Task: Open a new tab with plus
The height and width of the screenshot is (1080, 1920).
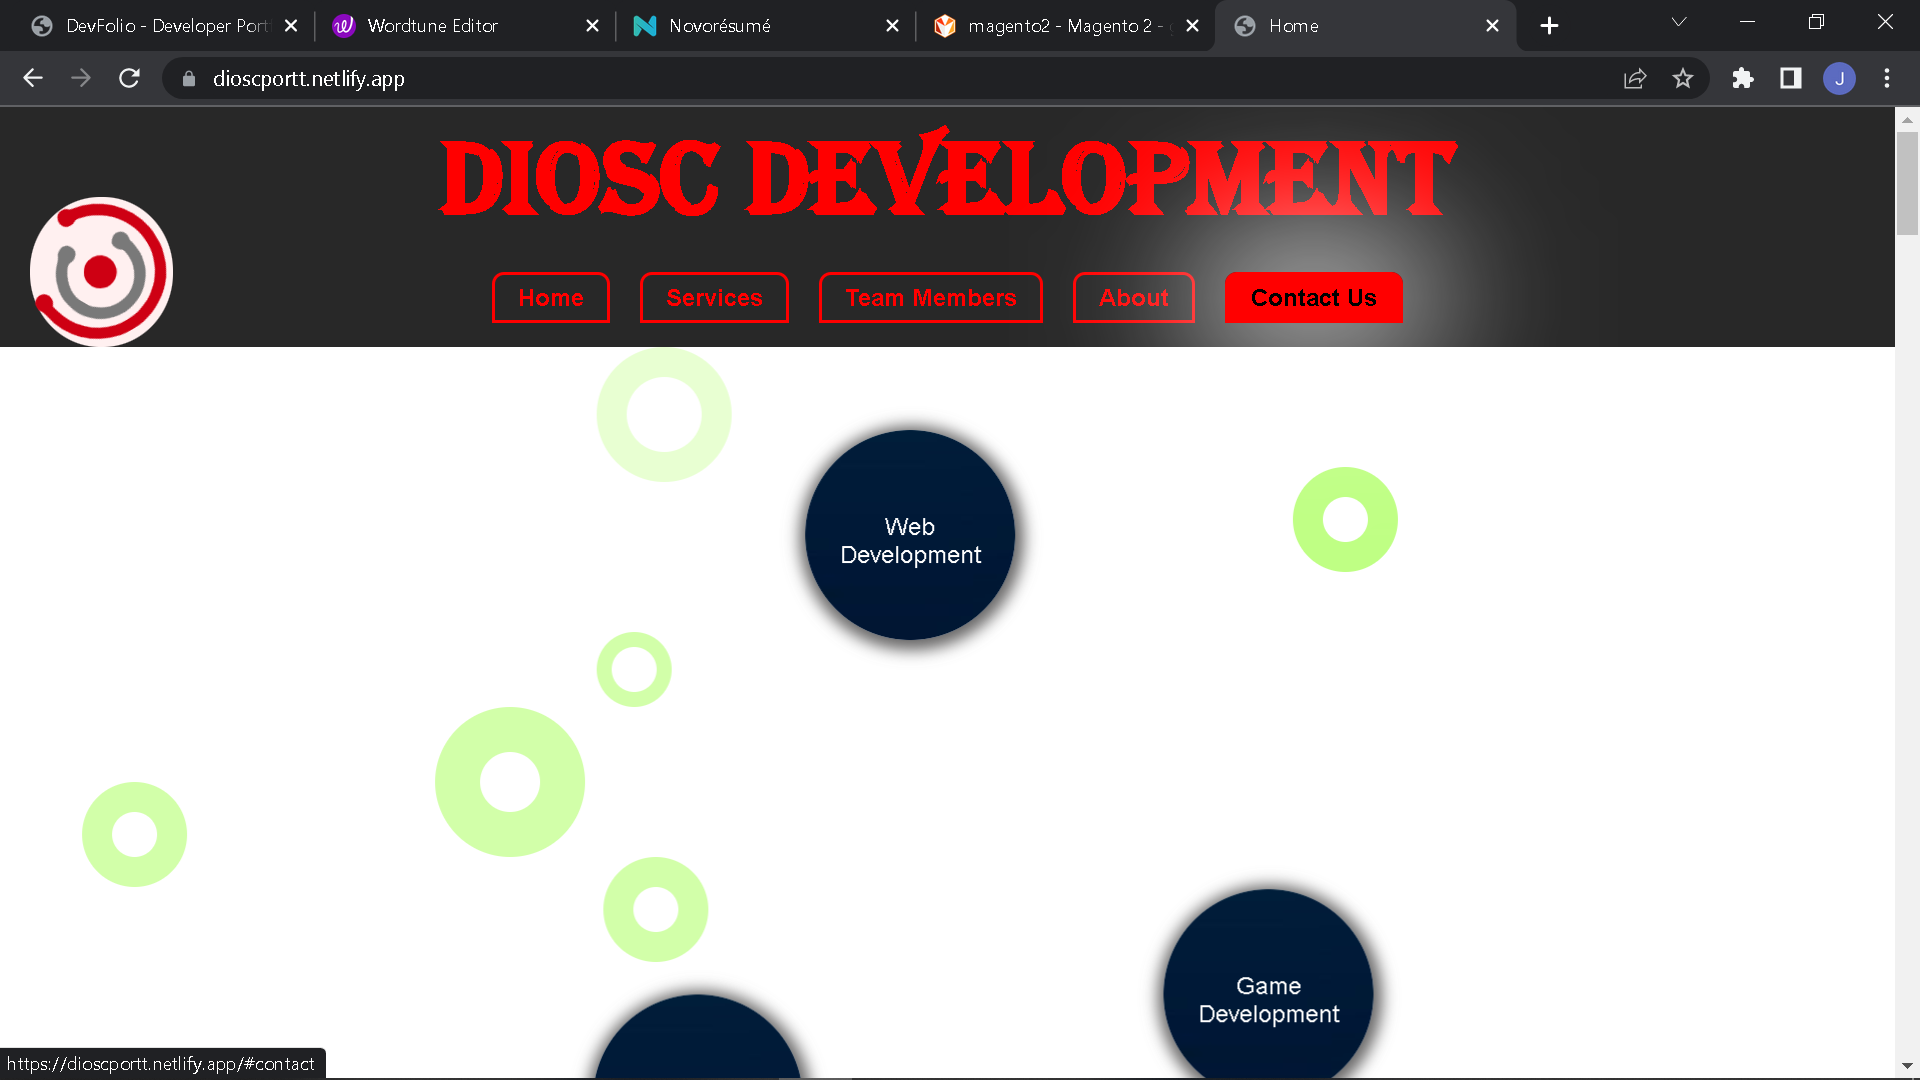Action: coord(1549,26)
